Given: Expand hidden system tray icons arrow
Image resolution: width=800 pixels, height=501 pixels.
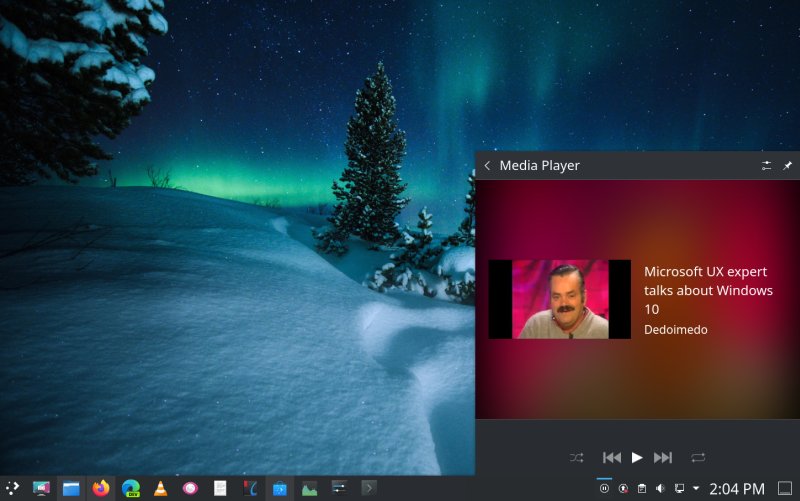Looking at the screenshot, I should tap(696, 488).
